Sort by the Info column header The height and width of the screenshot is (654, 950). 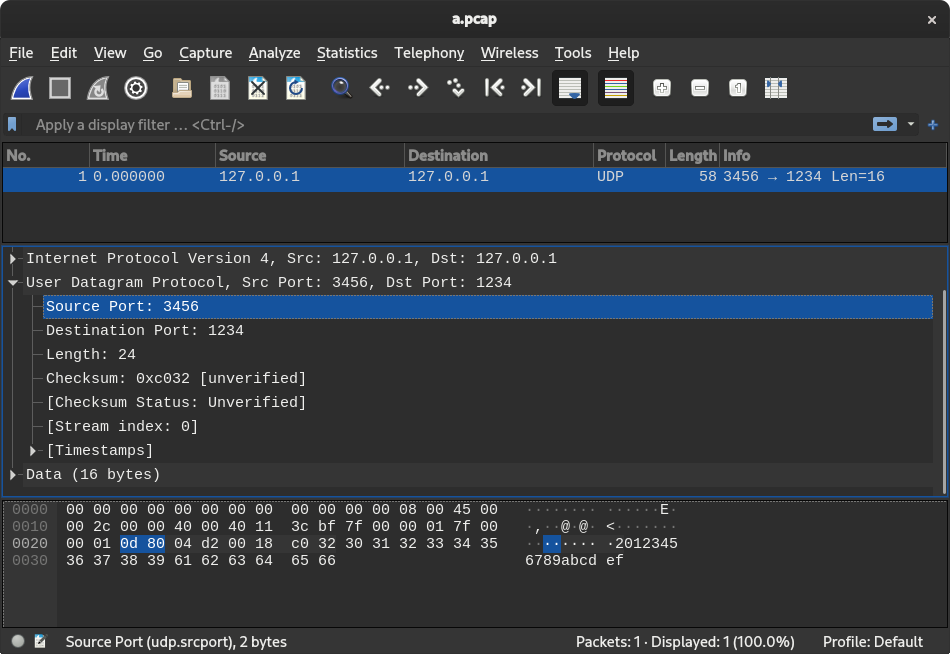pyautogui.click(x=833, y=156)
